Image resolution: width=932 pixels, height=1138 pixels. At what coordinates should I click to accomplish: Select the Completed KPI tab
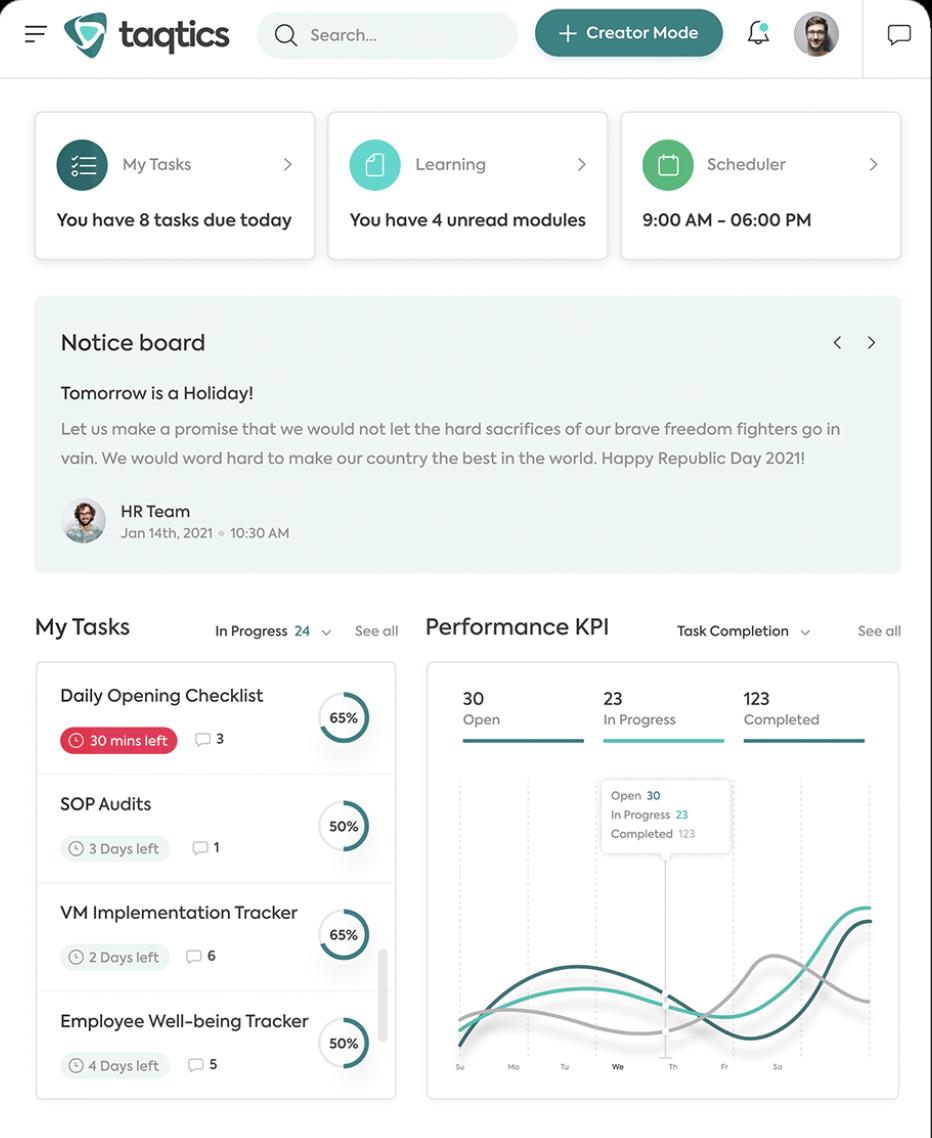coord(804,718)
